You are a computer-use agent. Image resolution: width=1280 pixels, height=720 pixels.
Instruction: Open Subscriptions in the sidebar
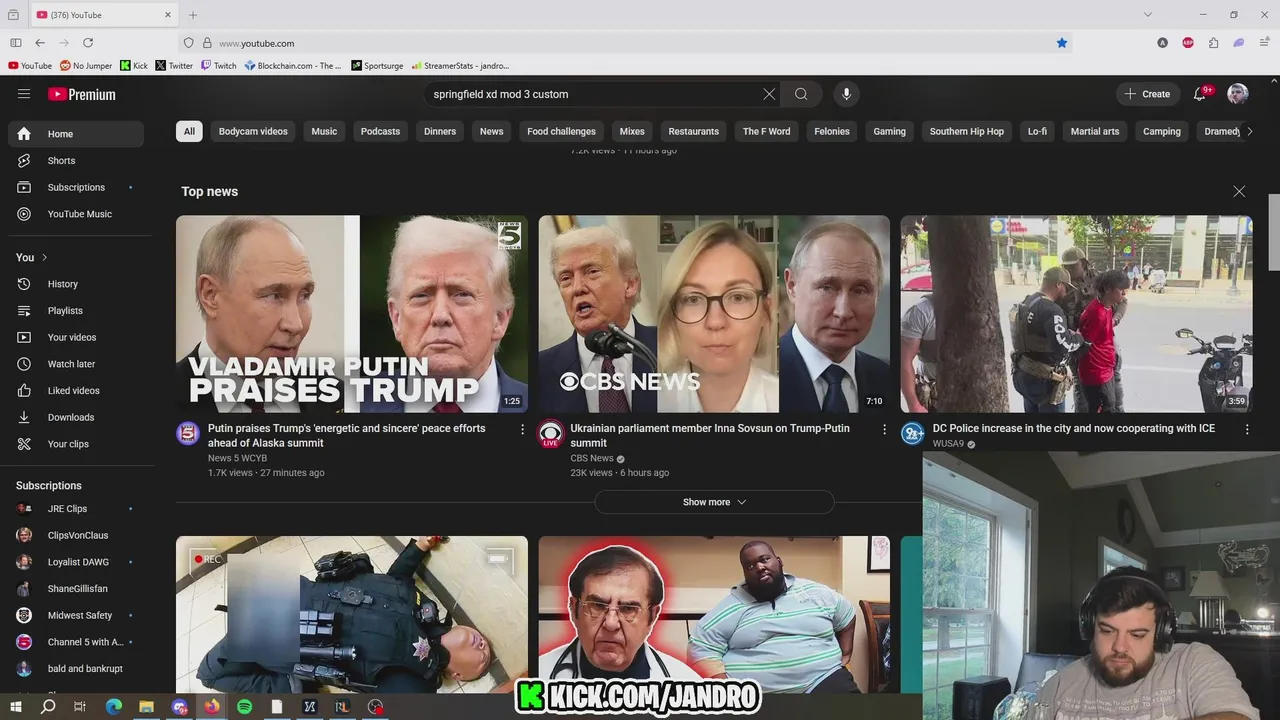(76, 187)
